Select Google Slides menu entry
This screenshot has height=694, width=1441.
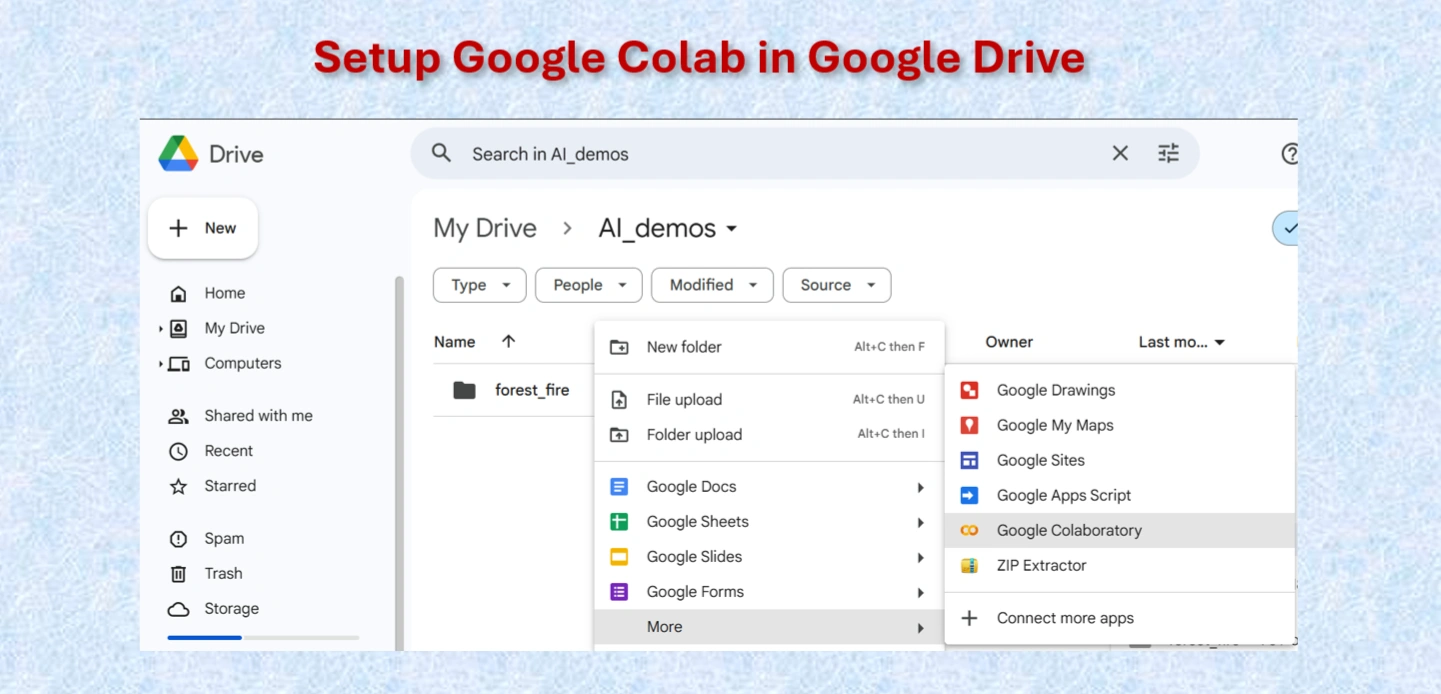[769, 557]
